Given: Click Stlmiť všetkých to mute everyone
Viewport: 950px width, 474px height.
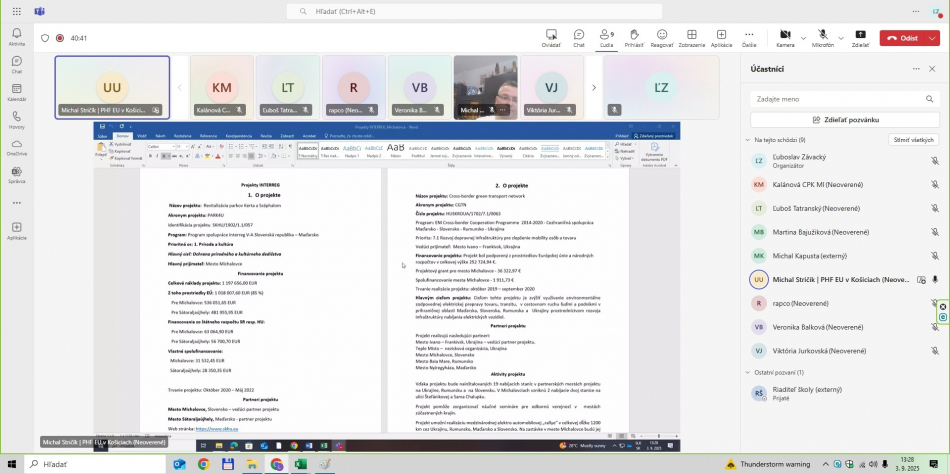Looking at the screenshot, I should click(914, 140).
